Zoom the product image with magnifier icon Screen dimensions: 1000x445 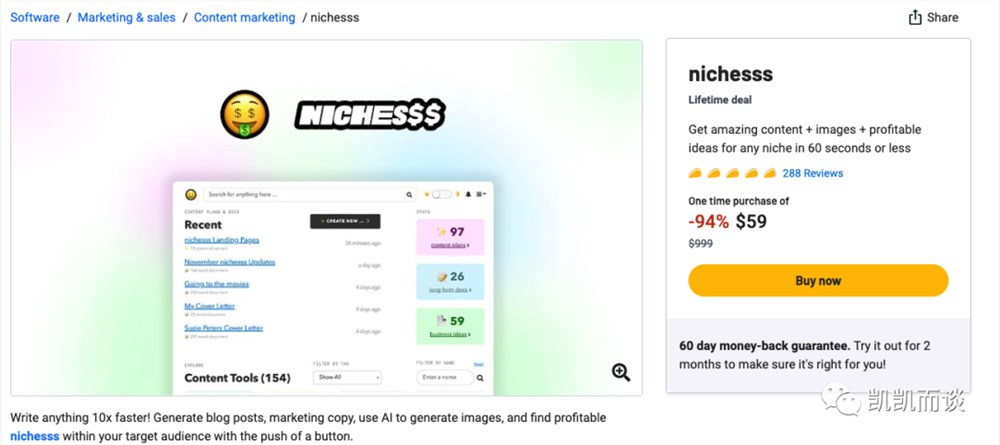coord(621,372)
